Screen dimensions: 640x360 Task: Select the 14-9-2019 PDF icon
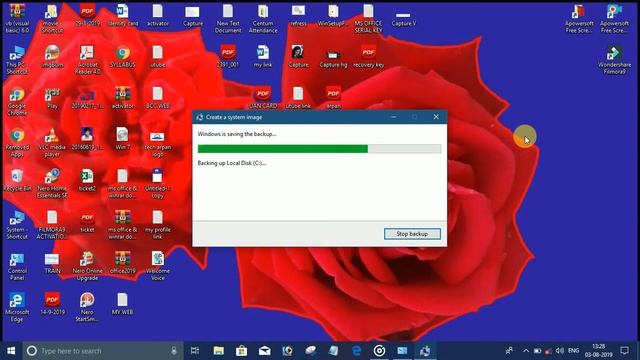[x=52, y=304]
